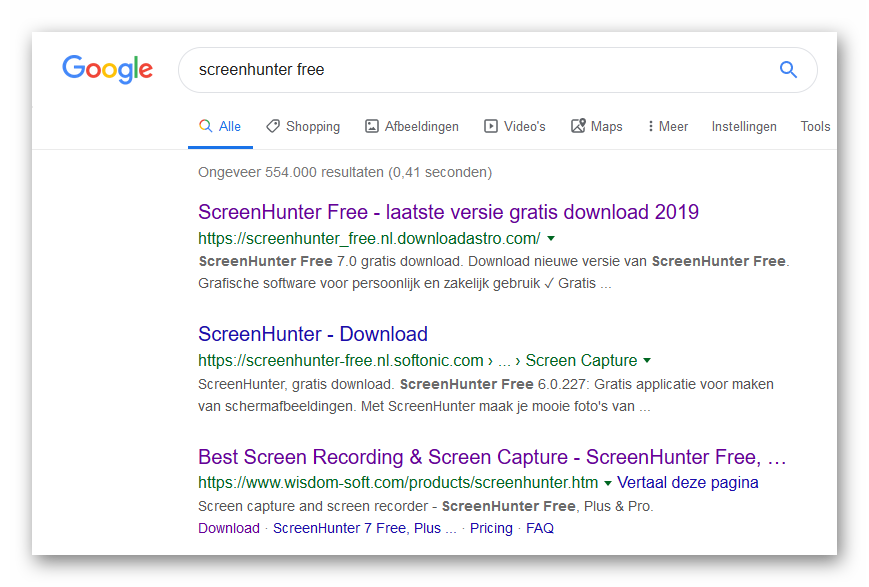Switch to the Maps tab
869x587 pixels.
click(x=596, y=127)
